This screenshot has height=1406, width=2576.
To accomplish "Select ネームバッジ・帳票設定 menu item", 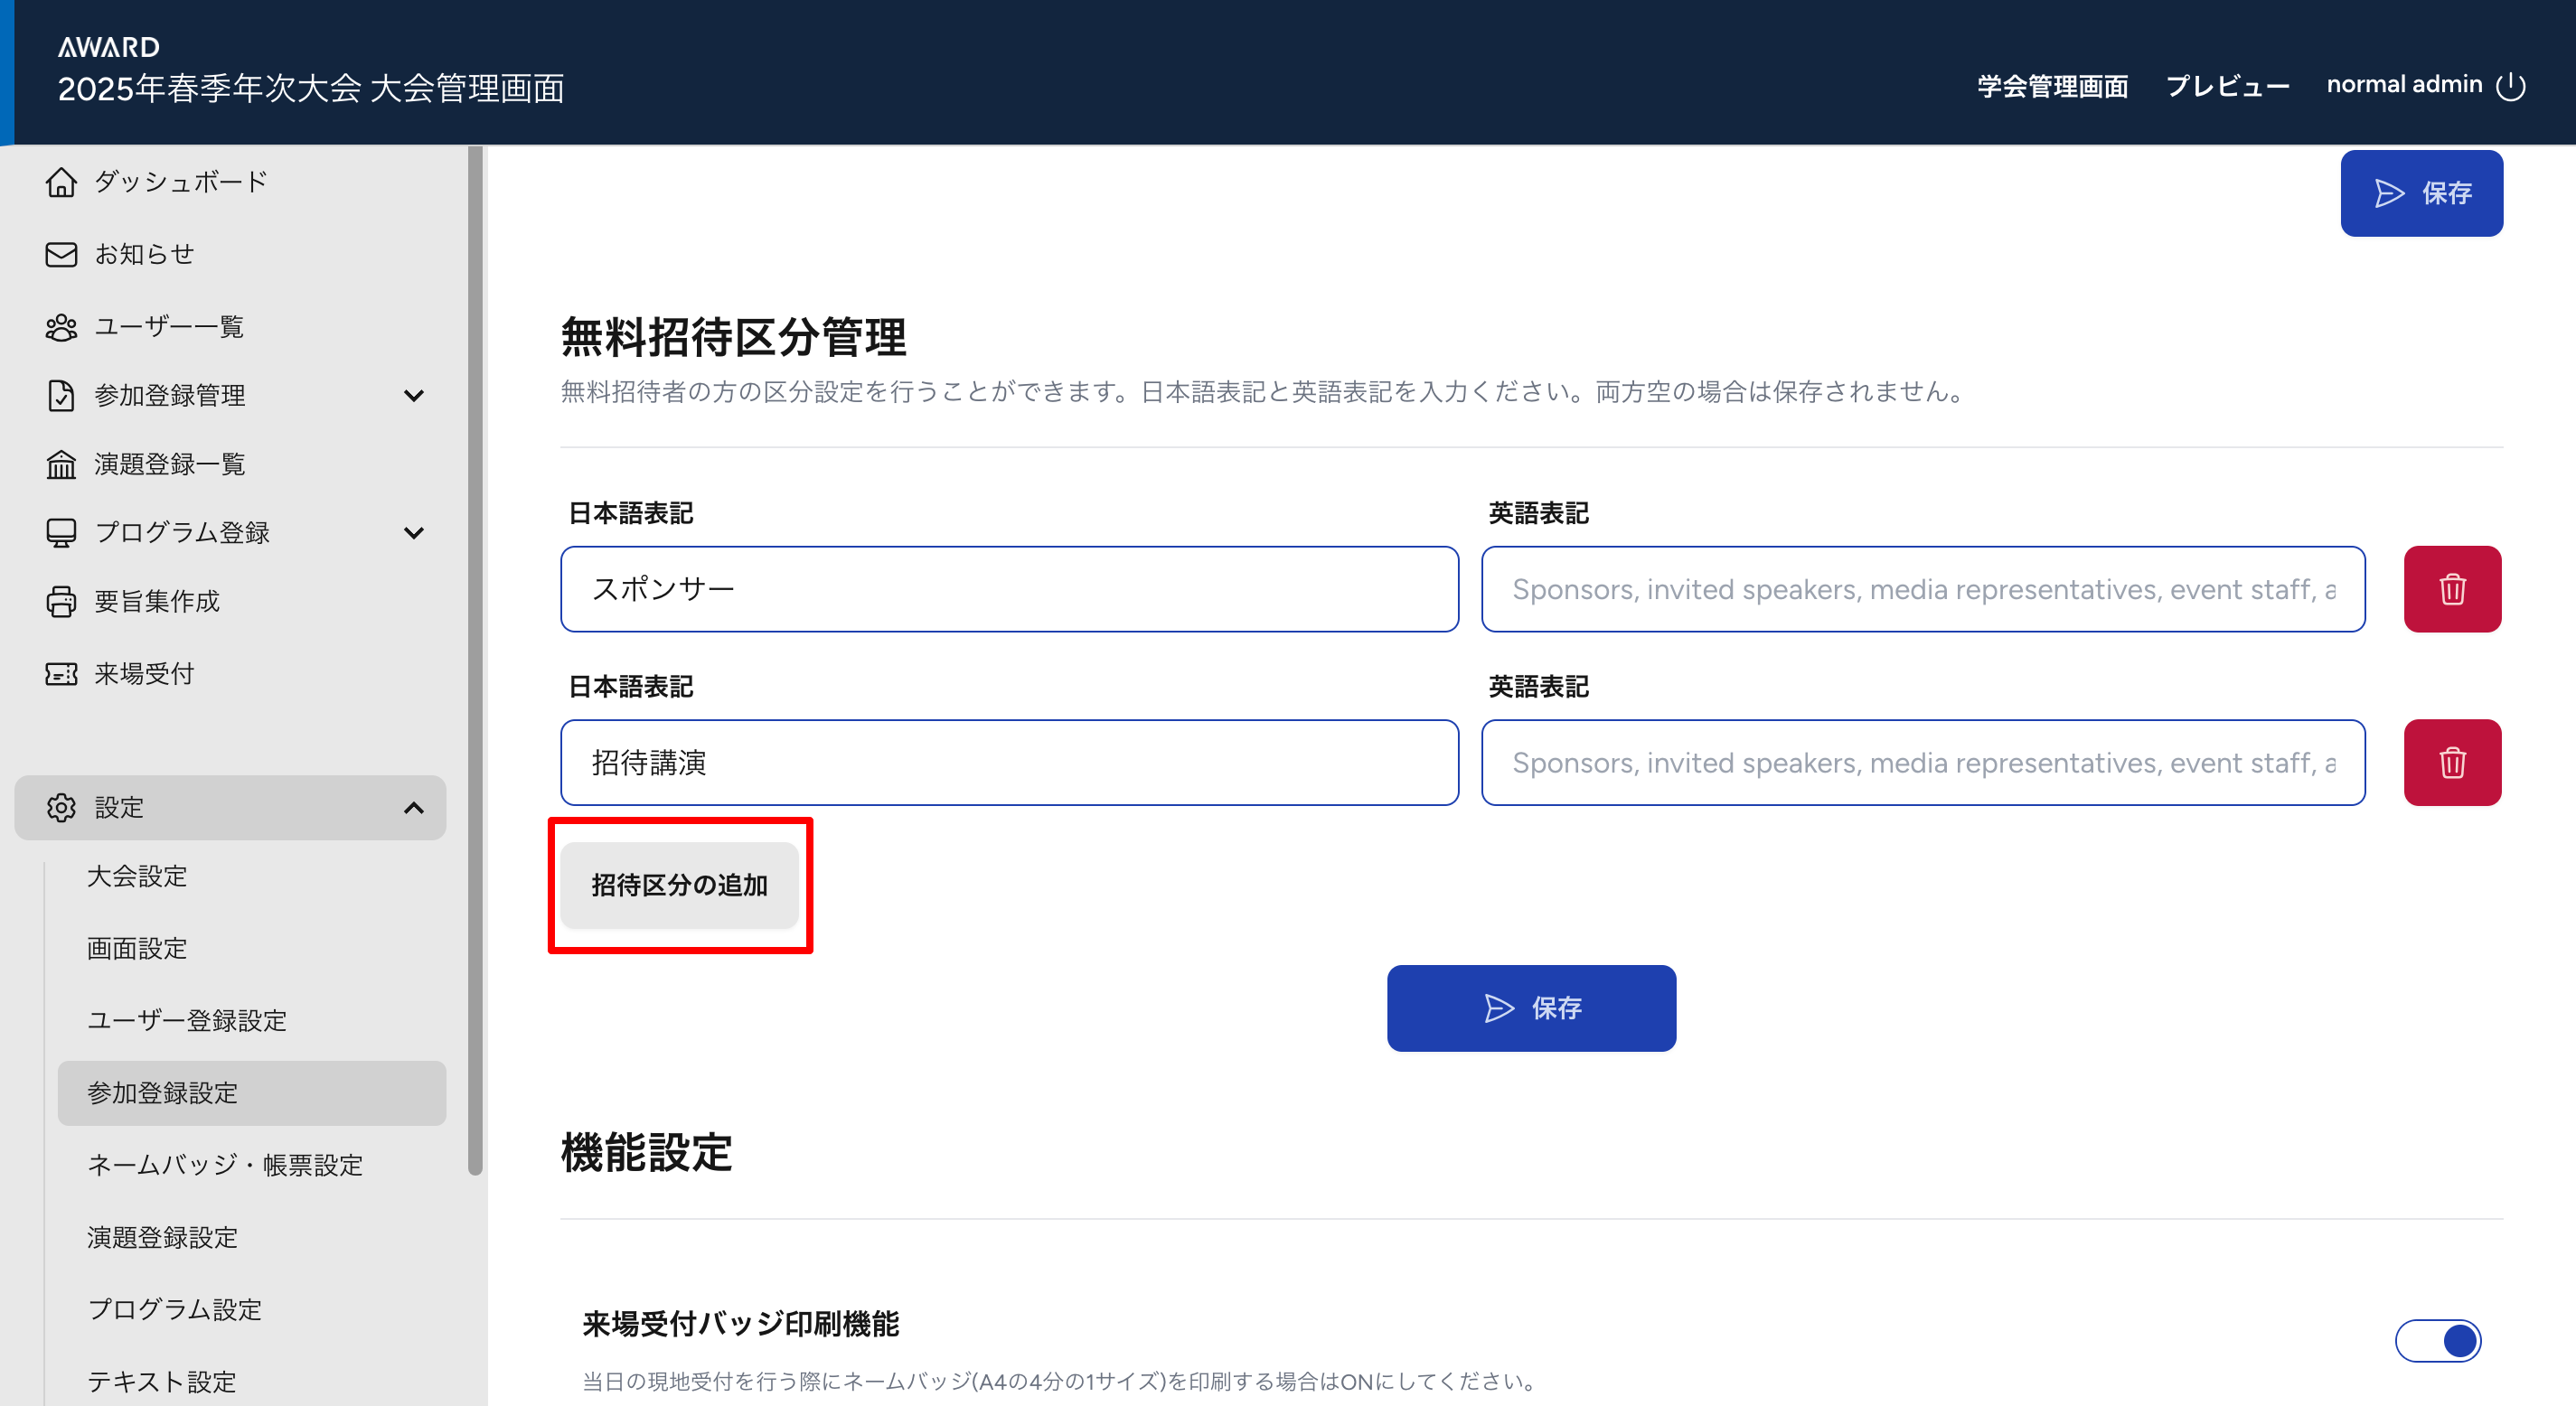I will (x=225, y=1165).
